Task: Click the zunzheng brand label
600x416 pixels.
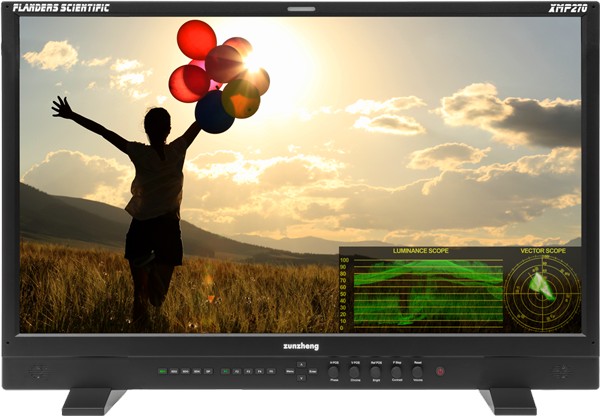Action: 301,346
